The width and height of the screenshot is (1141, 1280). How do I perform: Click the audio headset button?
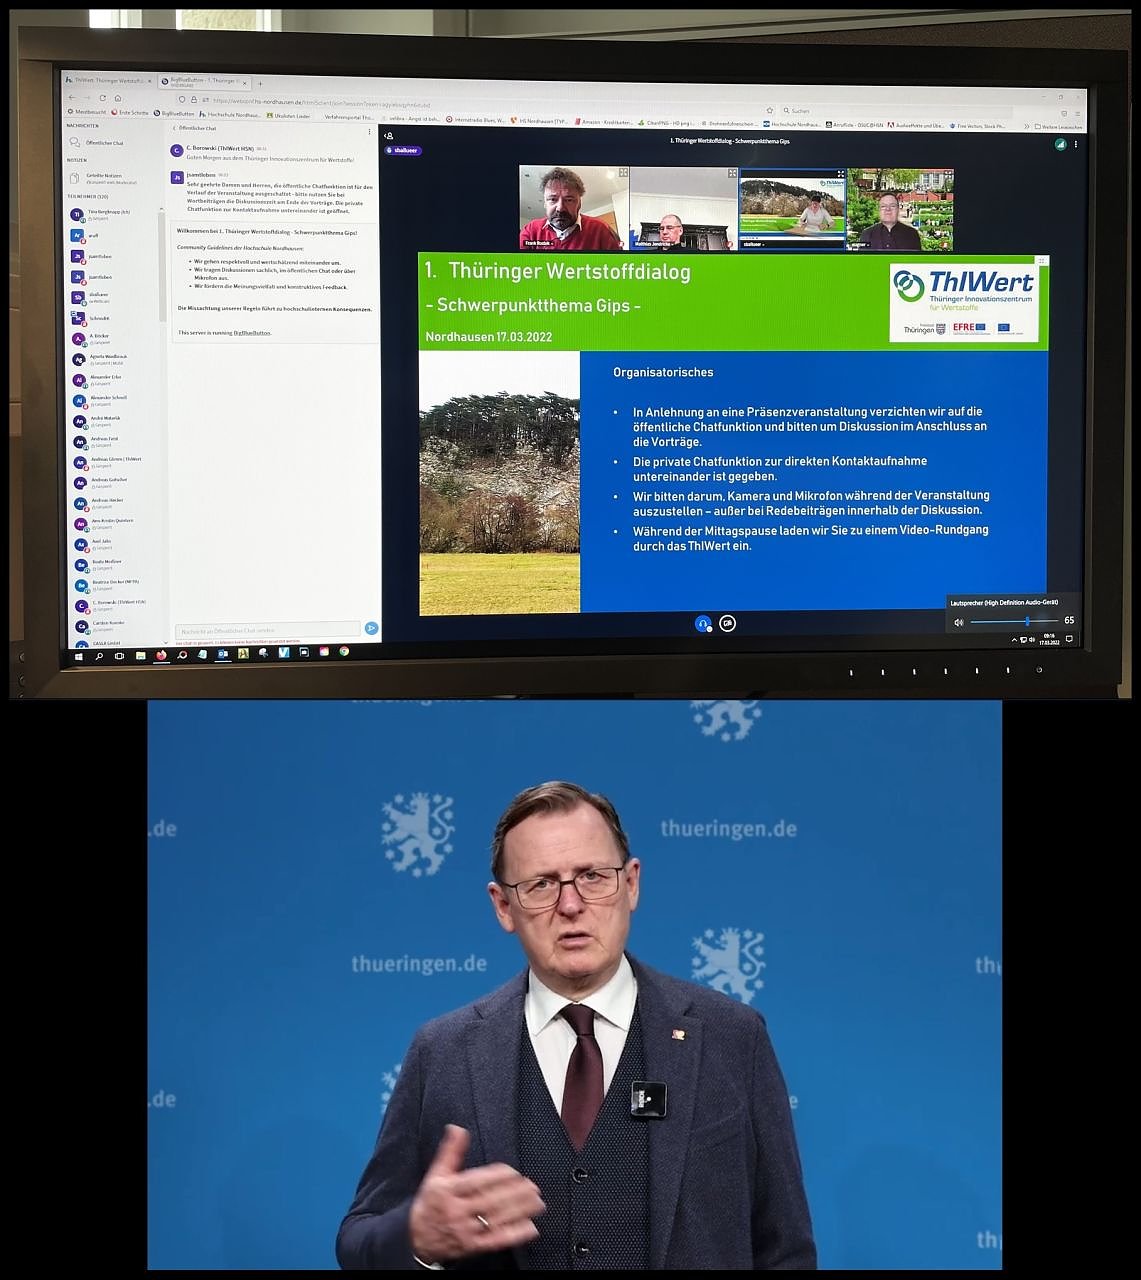[x=703, y=623]
